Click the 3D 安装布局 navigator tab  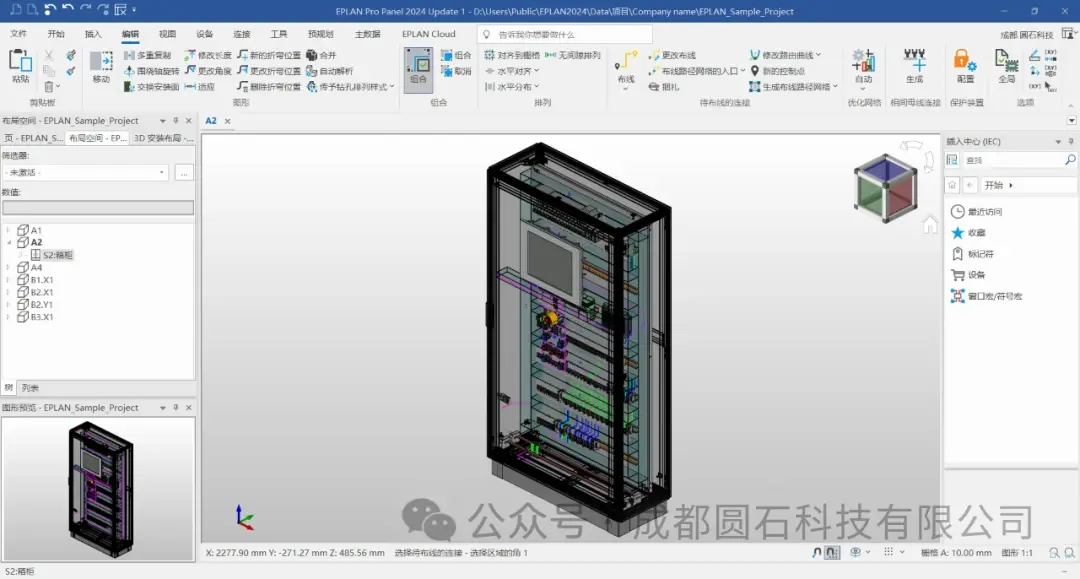coord(163,138)
